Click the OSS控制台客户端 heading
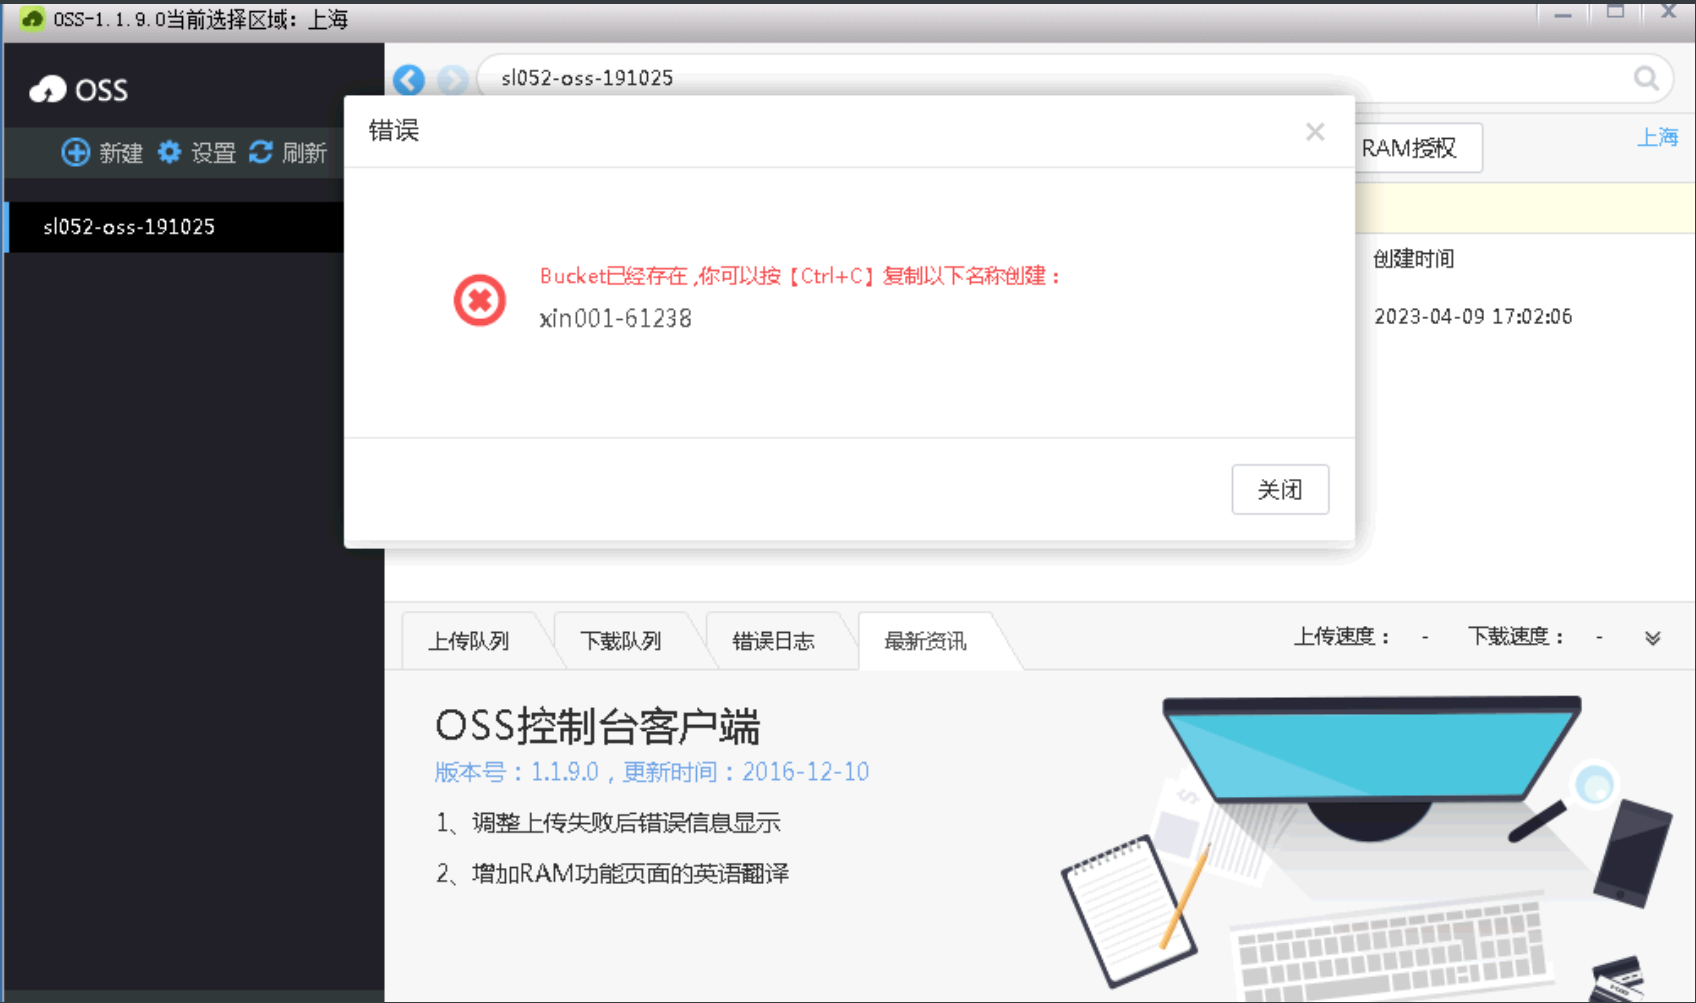This screenshot has width=1696, height=1003. pyautogui.click(x=597, y=726)
